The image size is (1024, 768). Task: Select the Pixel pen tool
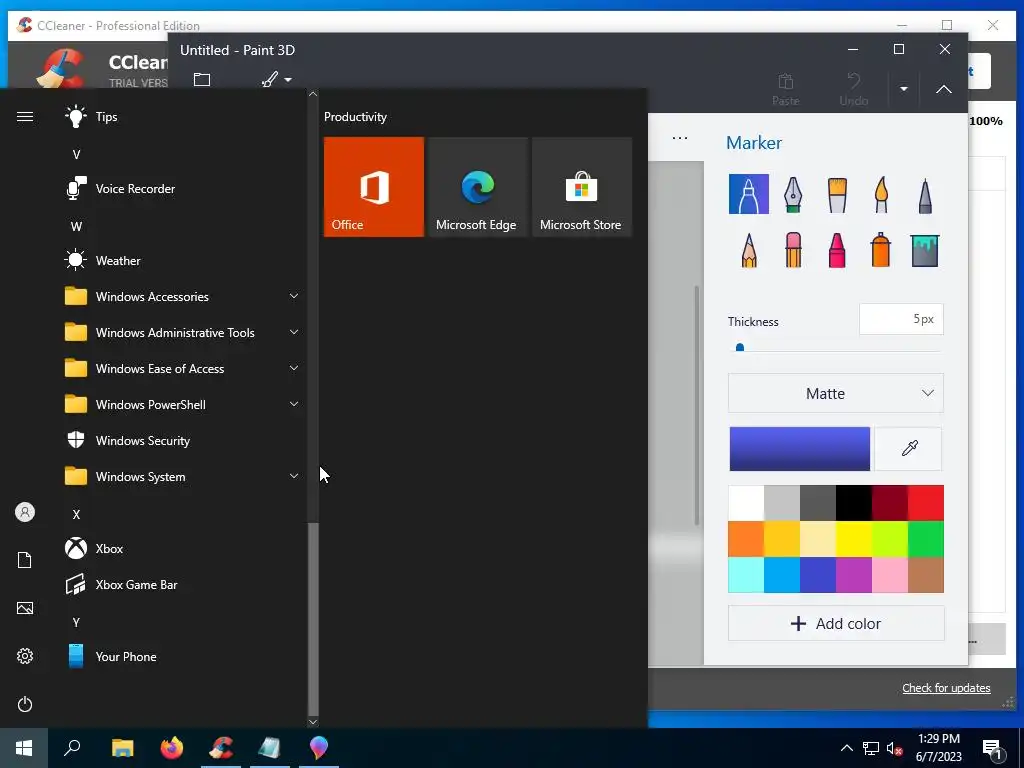click(x=925, y=195)
